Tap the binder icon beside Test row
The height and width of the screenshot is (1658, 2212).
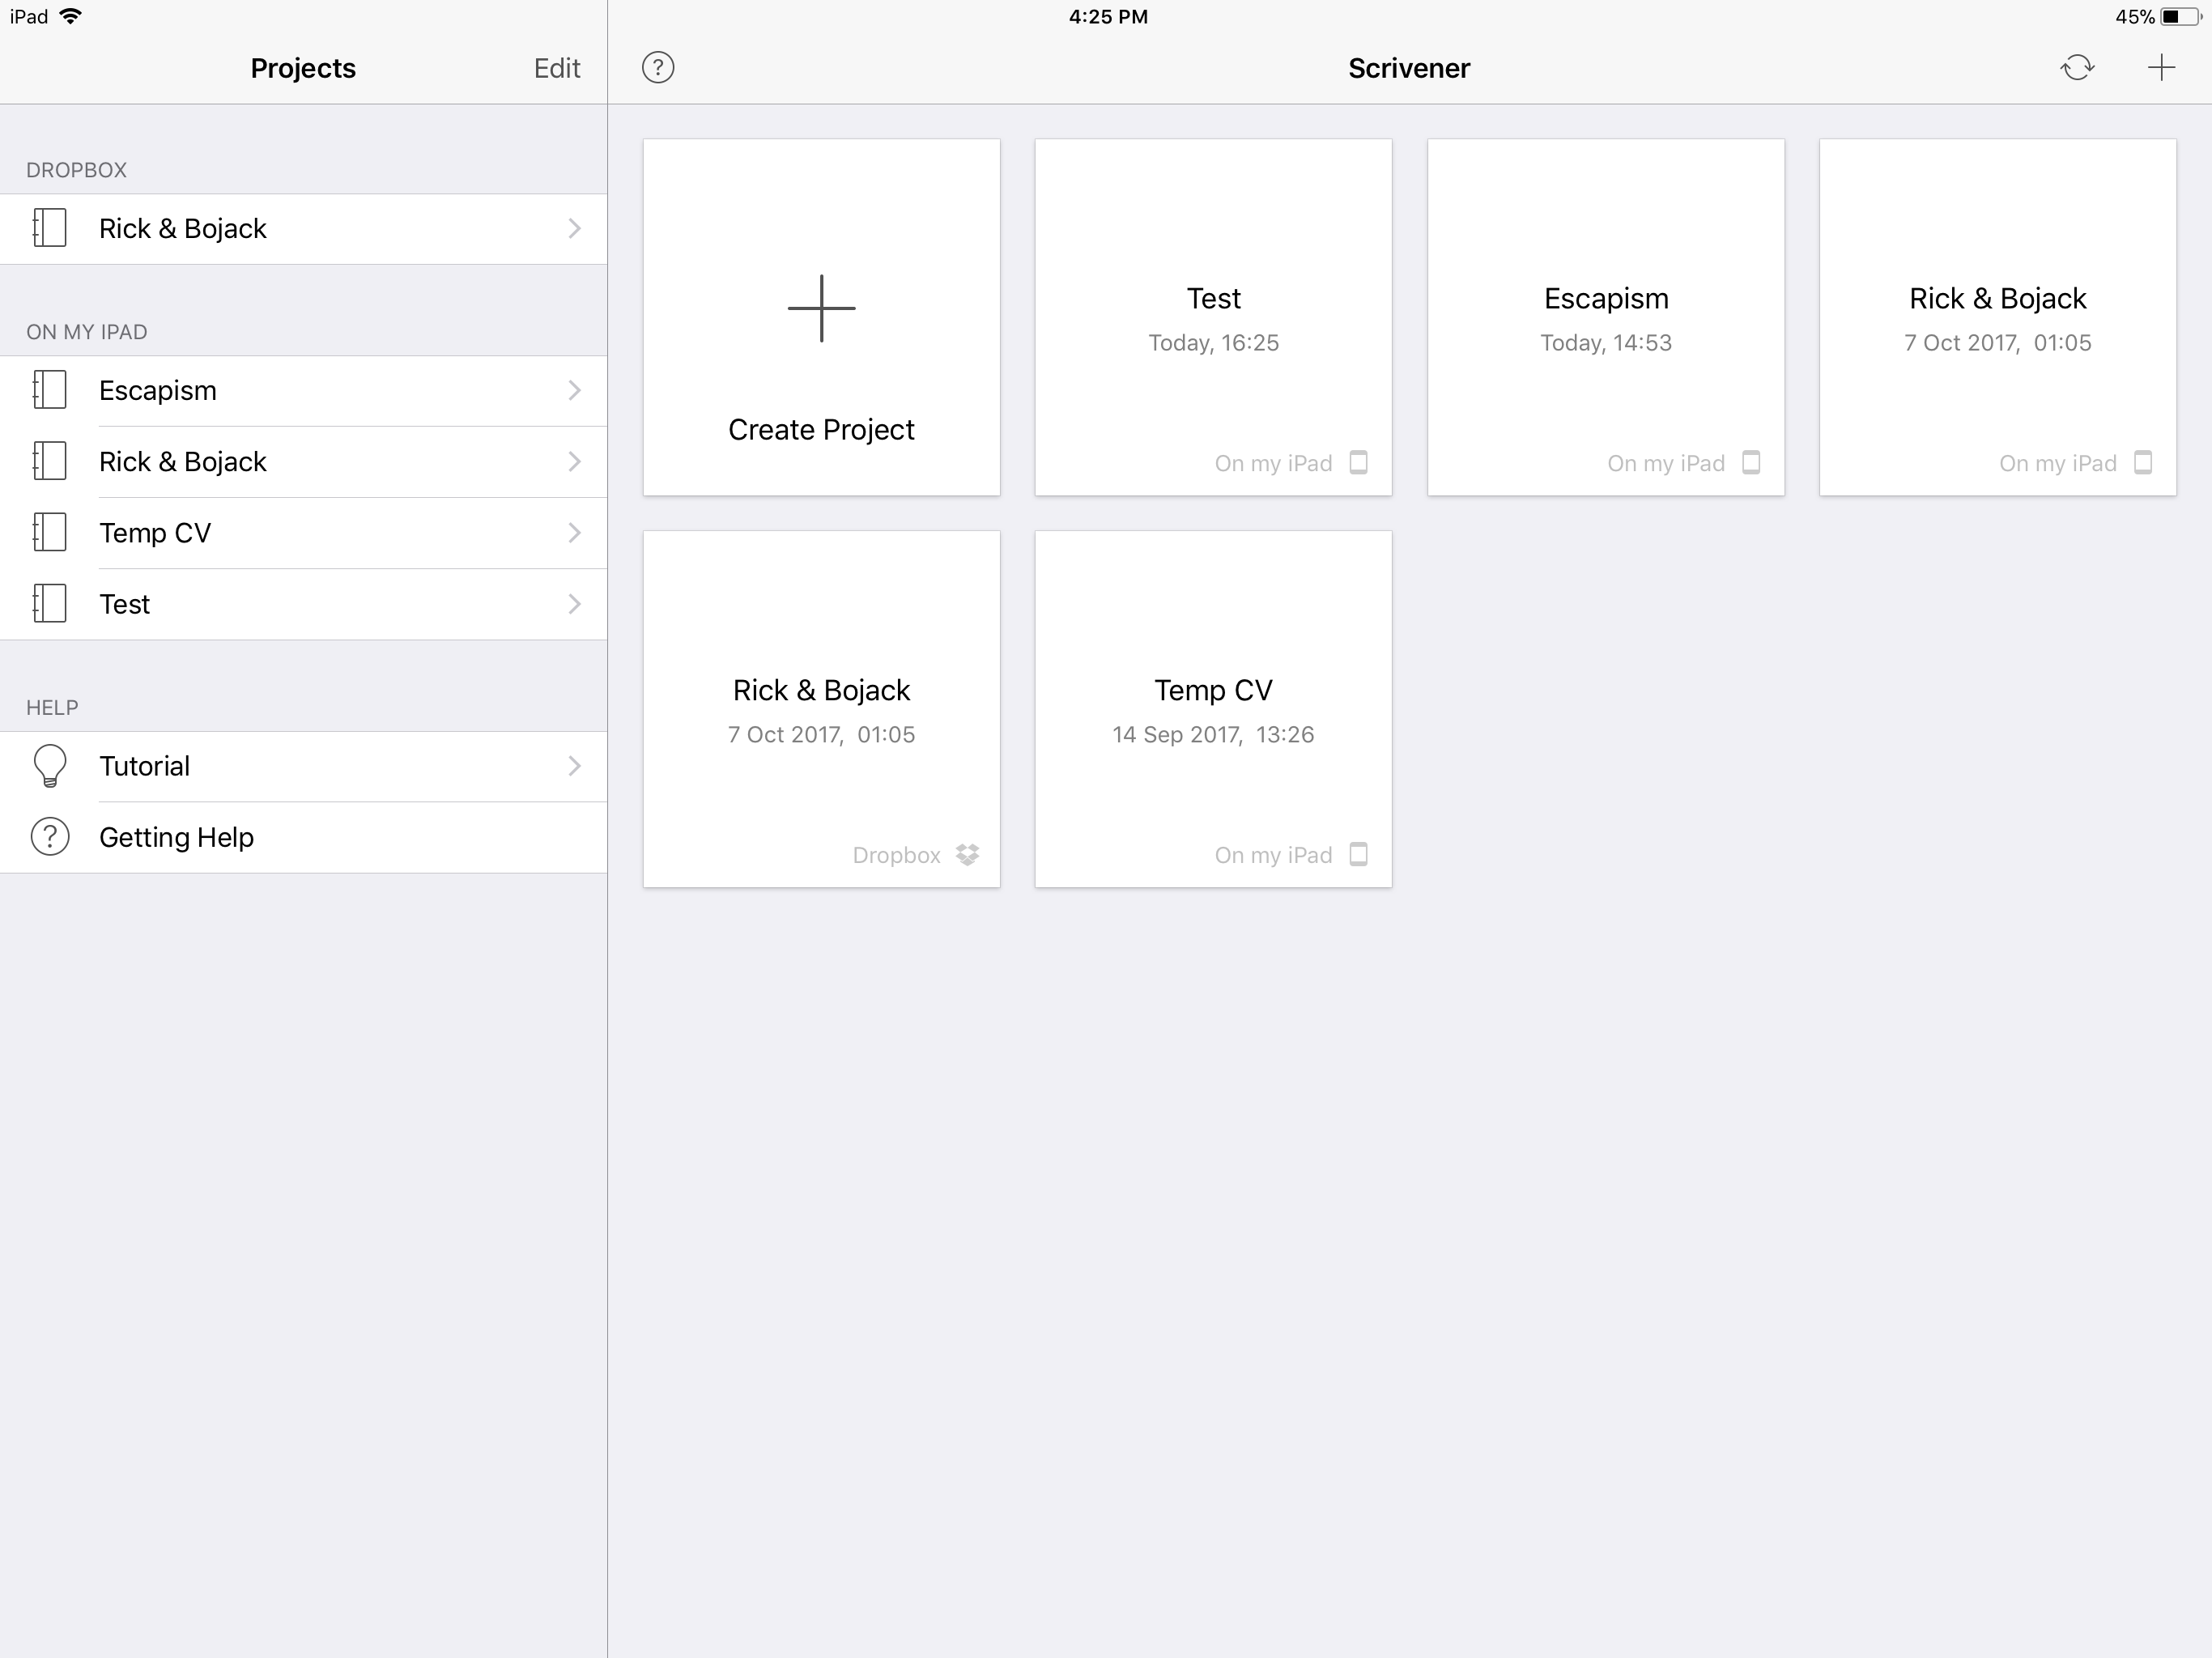49,604
